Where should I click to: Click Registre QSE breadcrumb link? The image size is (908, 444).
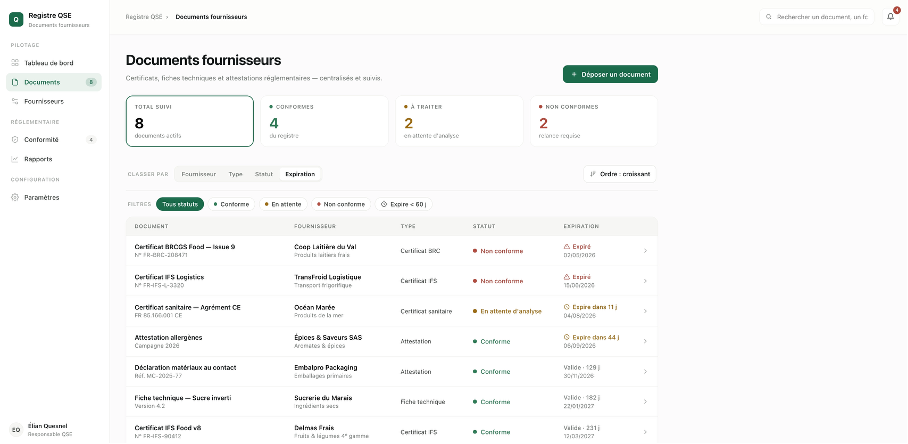[144, 17]
